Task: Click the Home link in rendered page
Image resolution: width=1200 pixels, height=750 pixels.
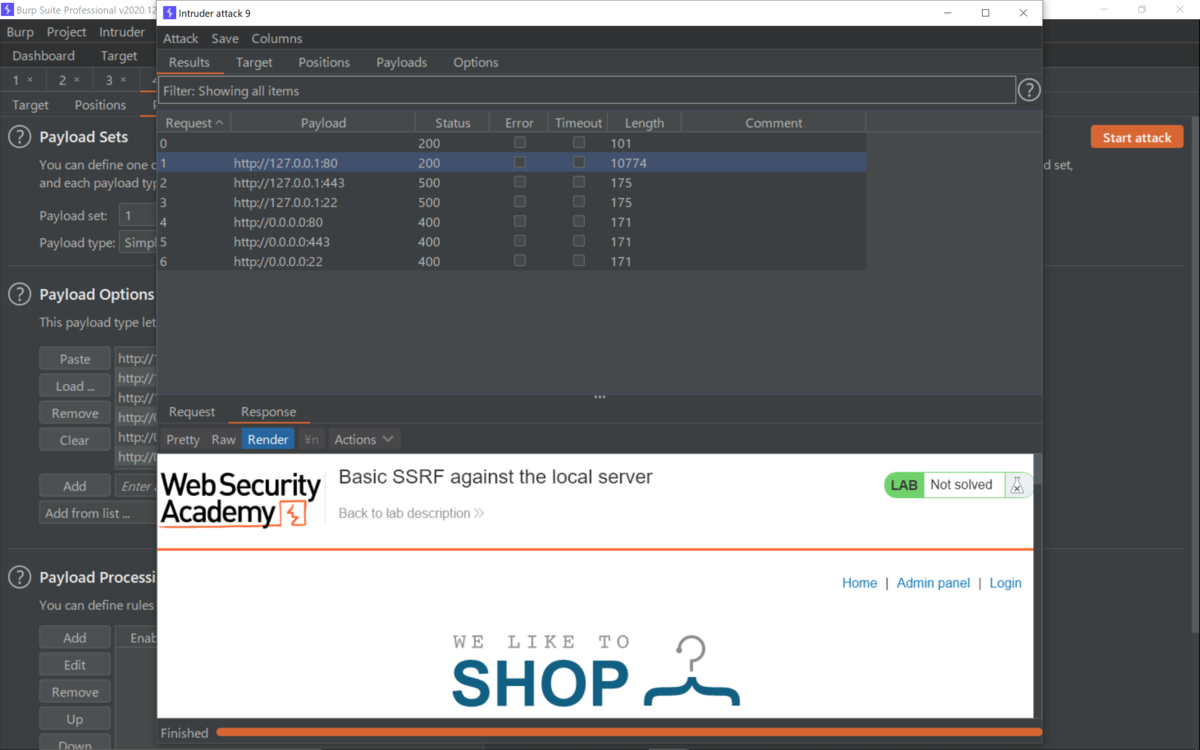Action: [859, 583]
